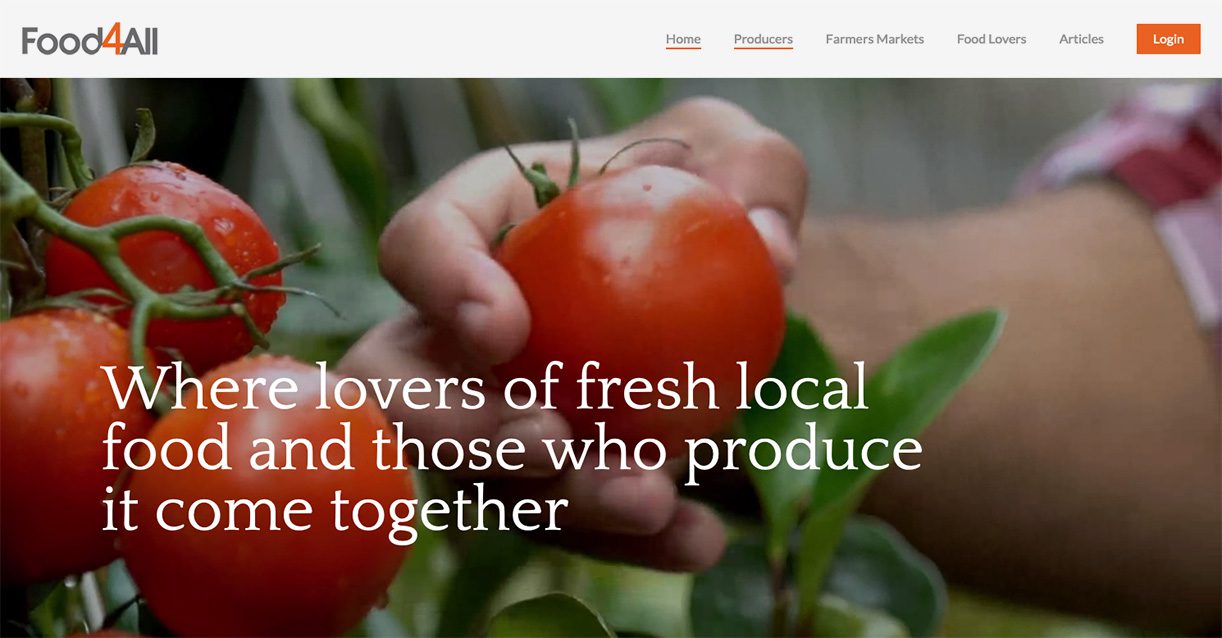
Task: Click empty header space between logo and Home
Action: pos(410,39)
